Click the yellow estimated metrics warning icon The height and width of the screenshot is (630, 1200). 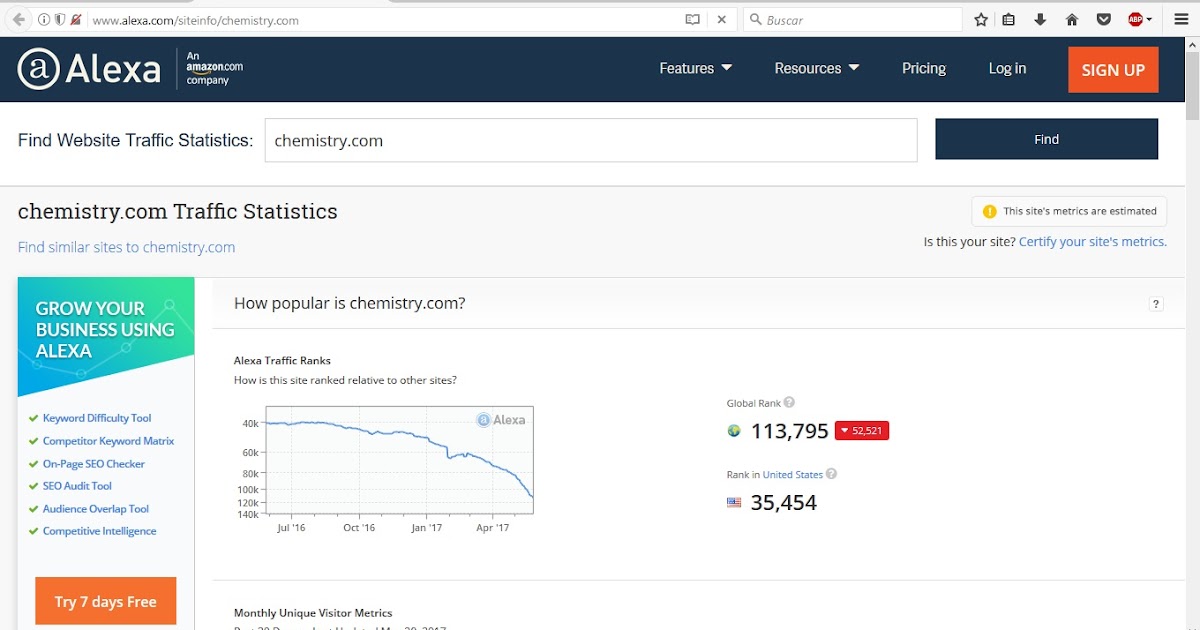point(989,211)
